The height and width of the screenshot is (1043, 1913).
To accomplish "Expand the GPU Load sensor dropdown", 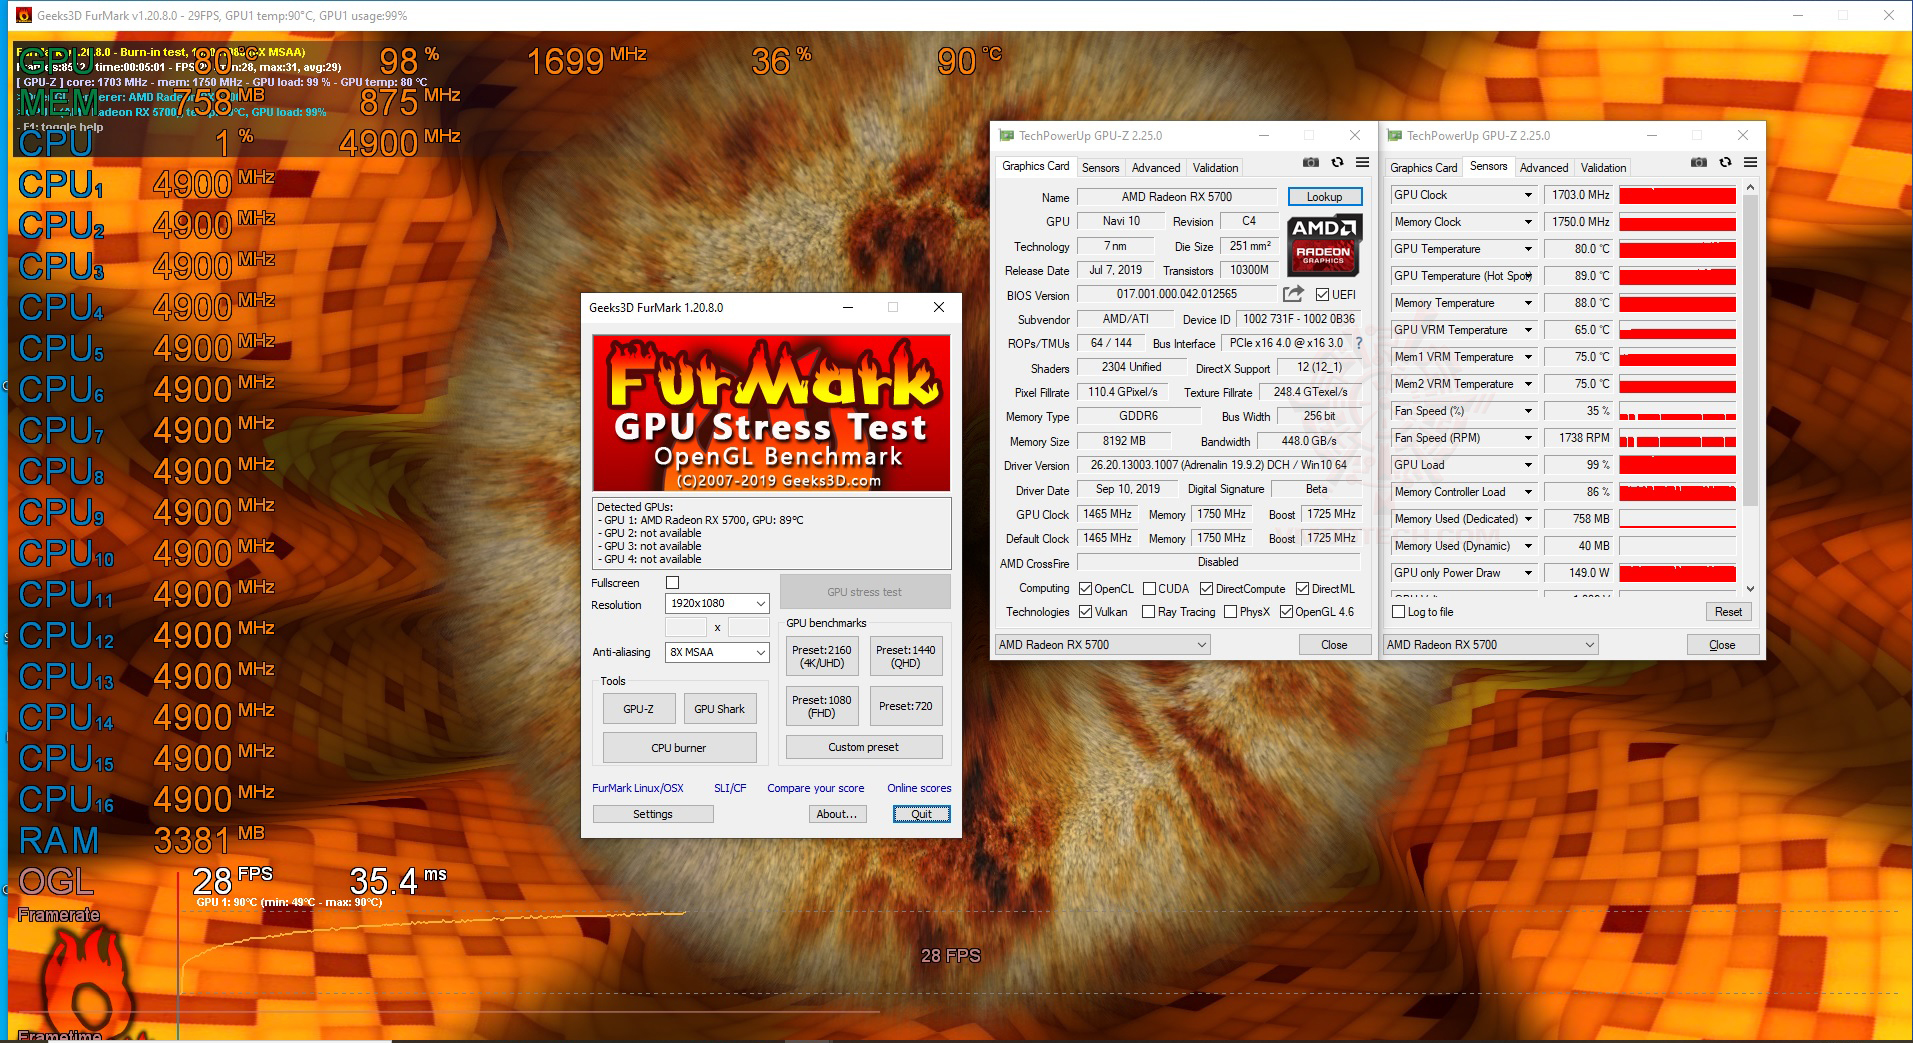I will coord(1528,465).
